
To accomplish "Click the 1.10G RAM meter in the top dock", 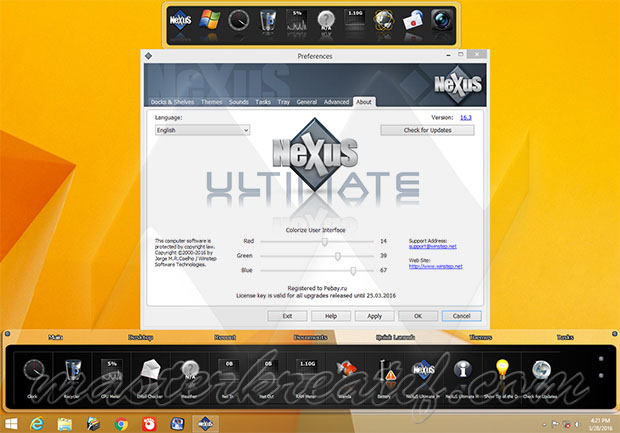I will (355, 20).
